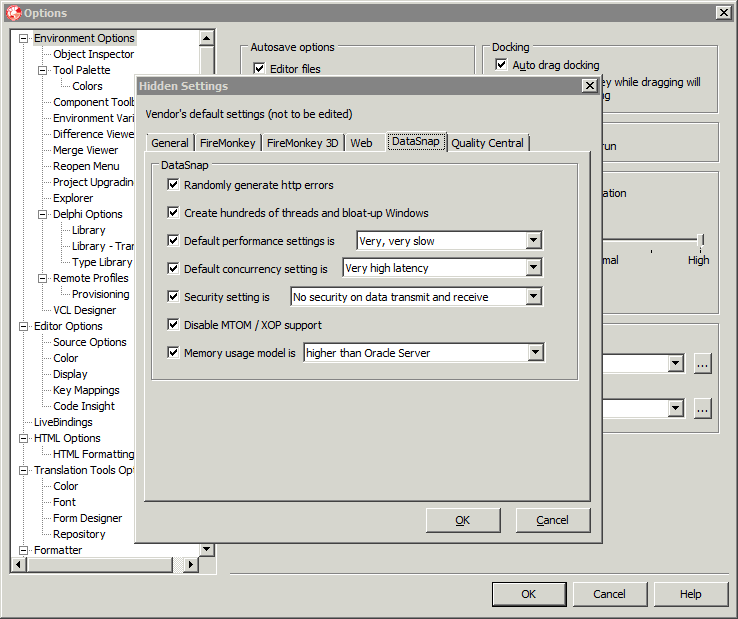
Task: Toggle Default performance settings checkbox
Action: click(x=173, y=241)
